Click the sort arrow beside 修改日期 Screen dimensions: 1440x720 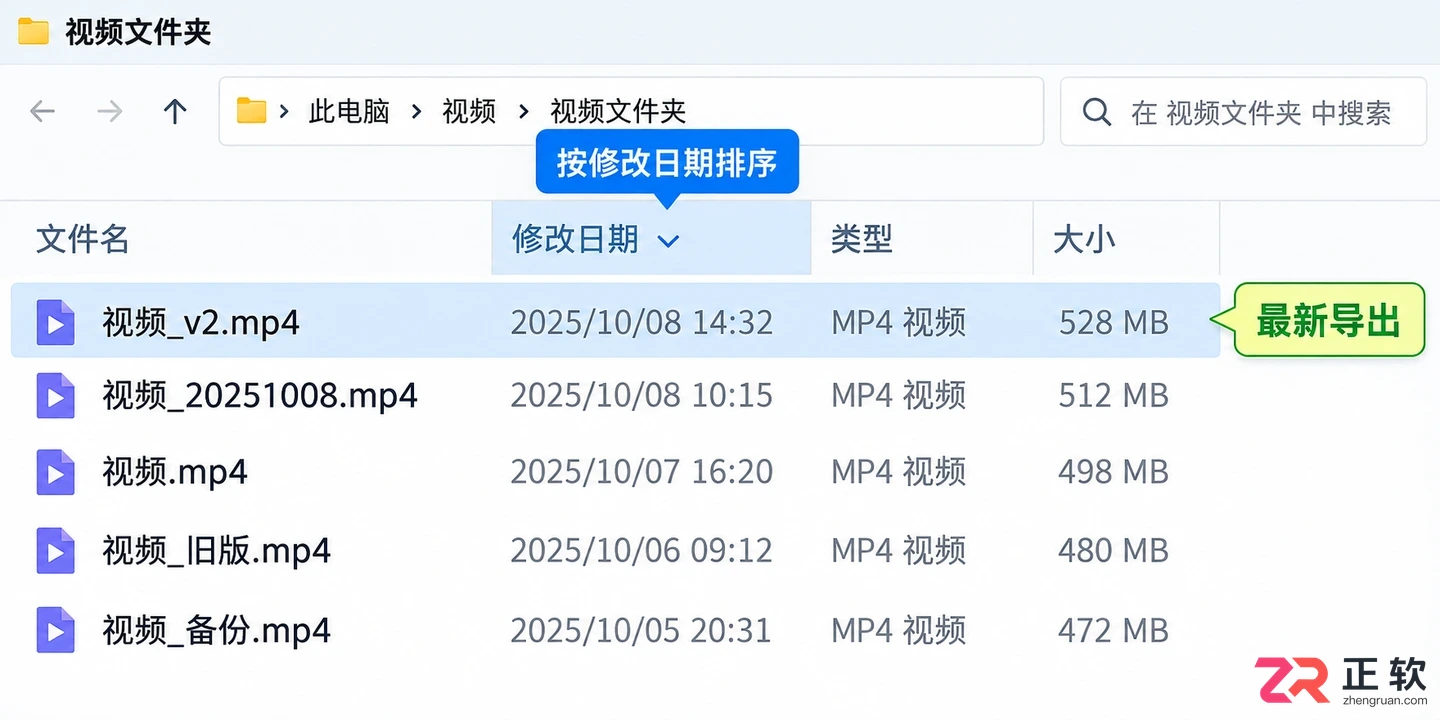pyautogui.click(x=669, y=241)
